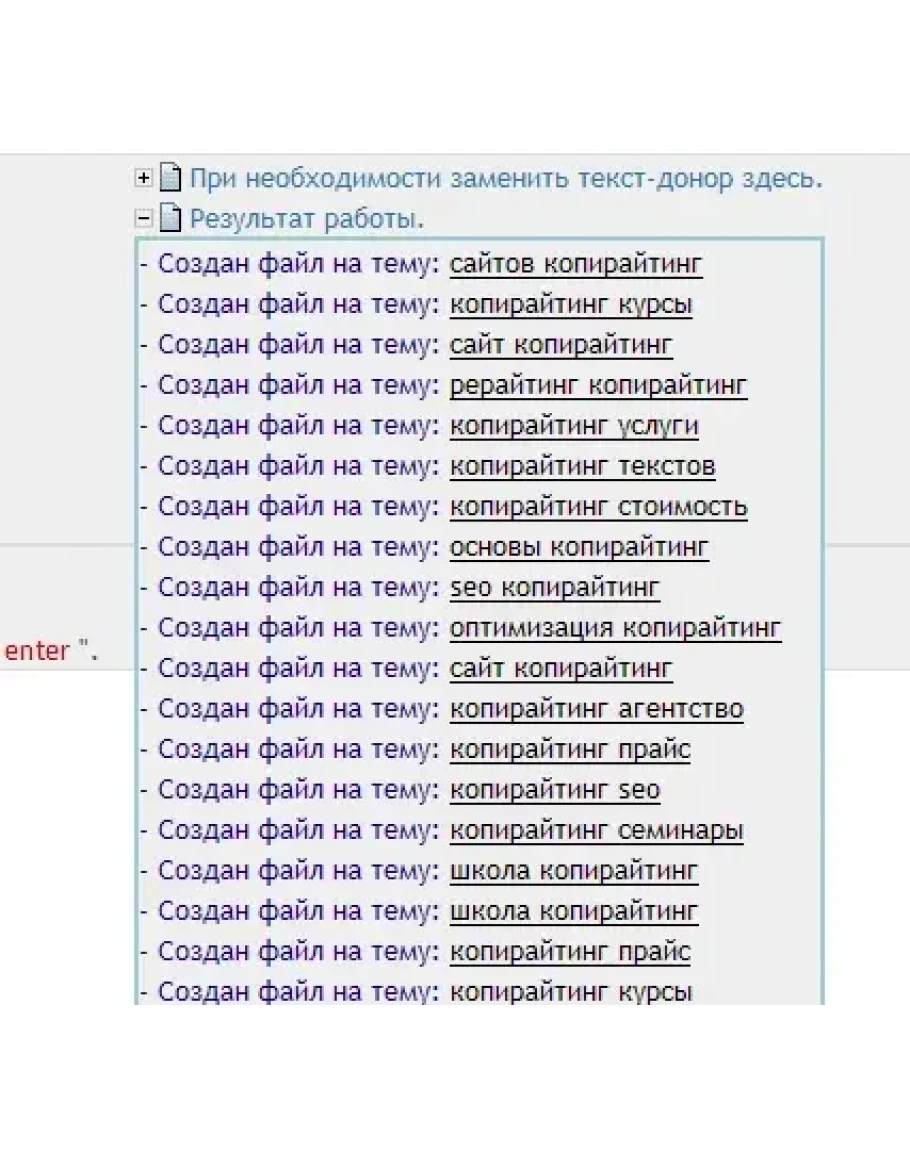
Task: Open the 'seo копирайтинг' topic link
Action: coord(554,588)
